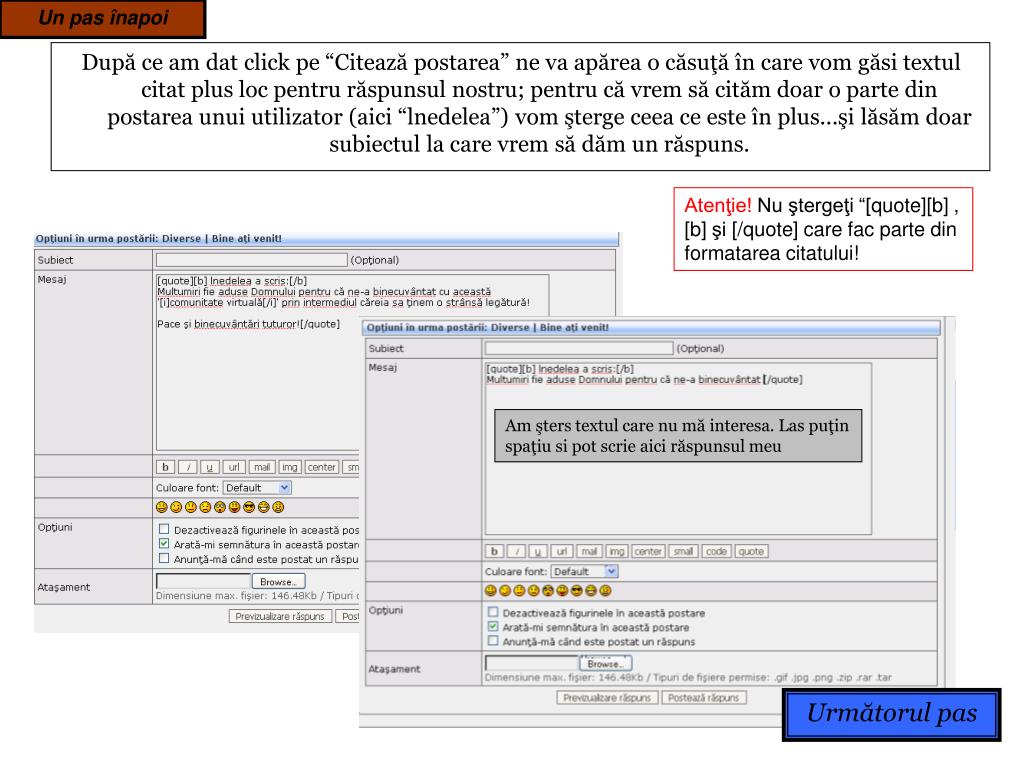
Task: Insert the cool sunglasses smiley in foreground form
Action: (577, 590)
